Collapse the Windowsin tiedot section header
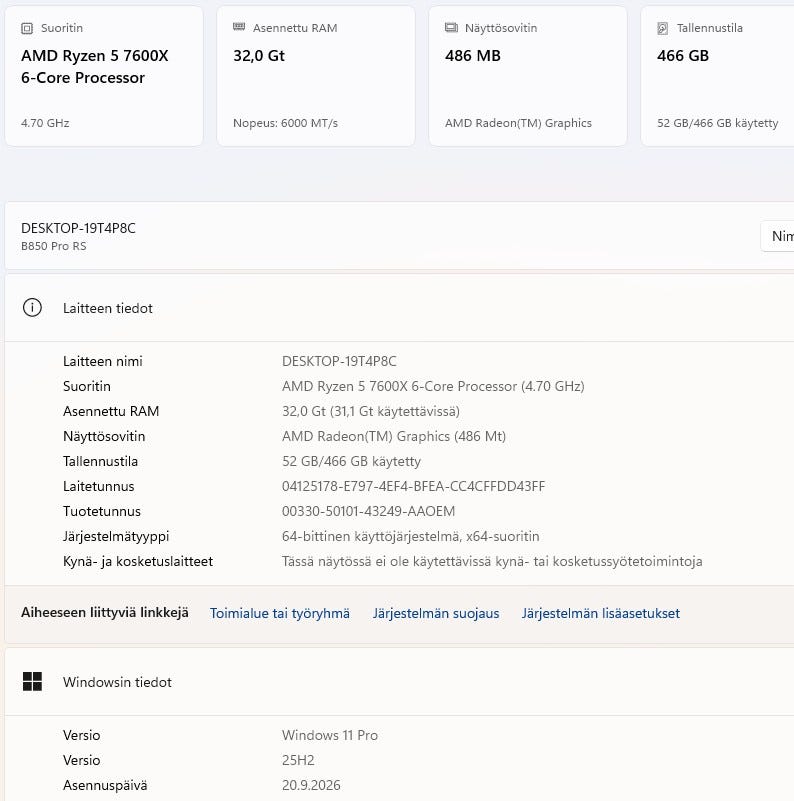The height and width of the screenshot is (801, 794). click(x=400, y=681)
